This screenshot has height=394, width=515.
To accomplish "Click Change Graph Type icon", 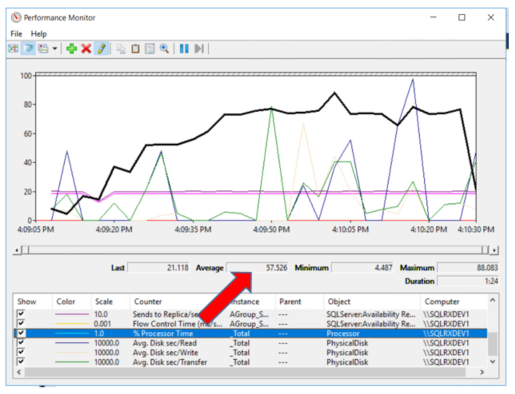I will point(43,49).
